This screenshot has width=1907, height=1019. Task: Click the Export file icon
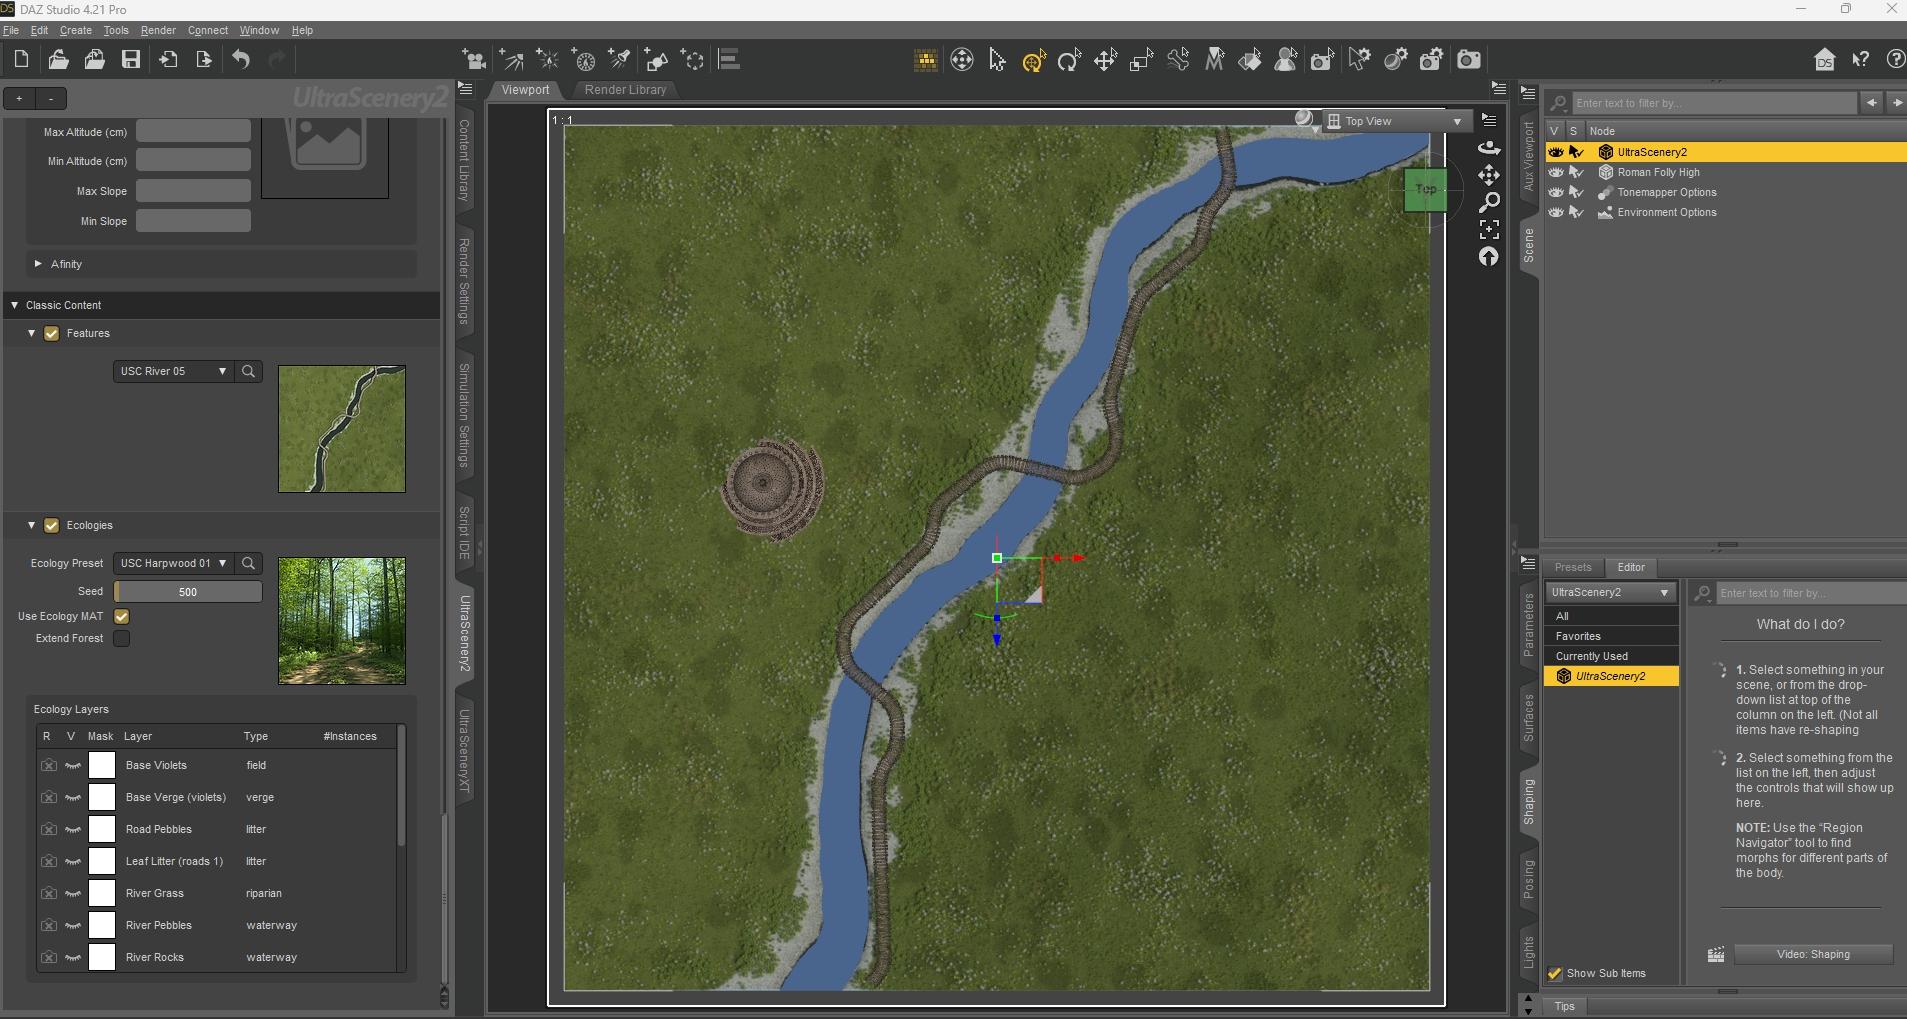coord(204,60)
